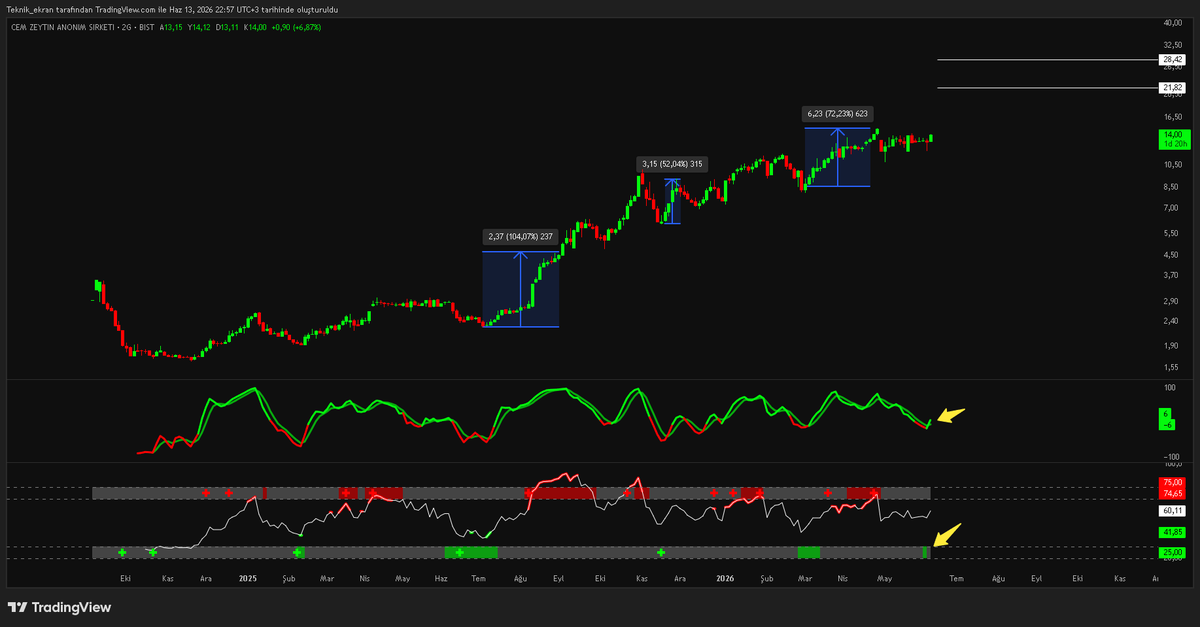Click the 16,50 price axis label

(1172, 117)
